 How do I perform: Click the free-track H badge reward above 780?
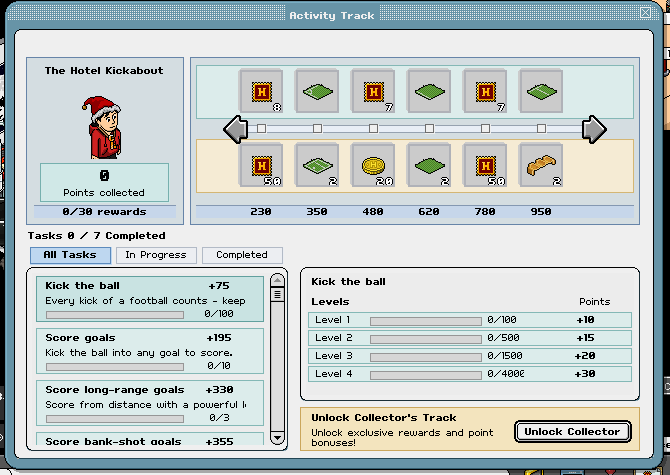point(485,91)
